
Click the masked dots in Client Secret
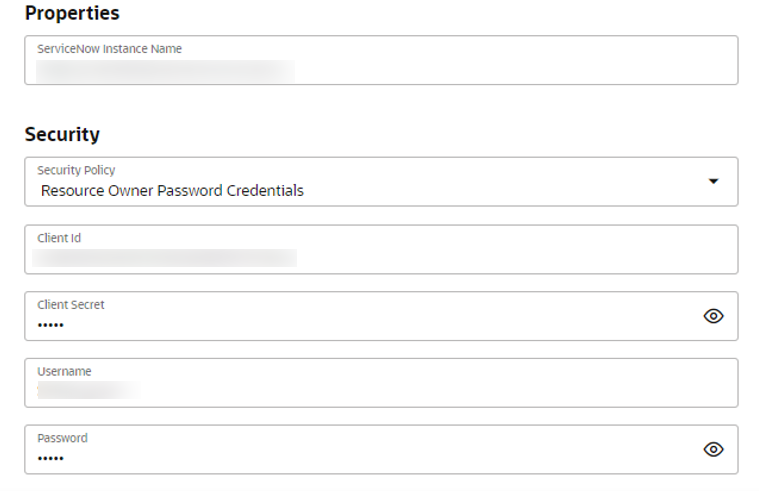[50, 324]
